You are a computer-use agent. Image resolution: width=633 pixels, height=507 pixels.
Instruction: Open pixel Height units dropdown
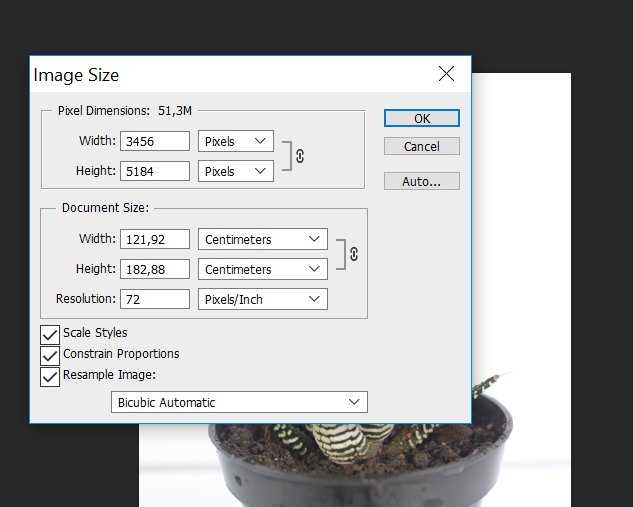point(236,171)
